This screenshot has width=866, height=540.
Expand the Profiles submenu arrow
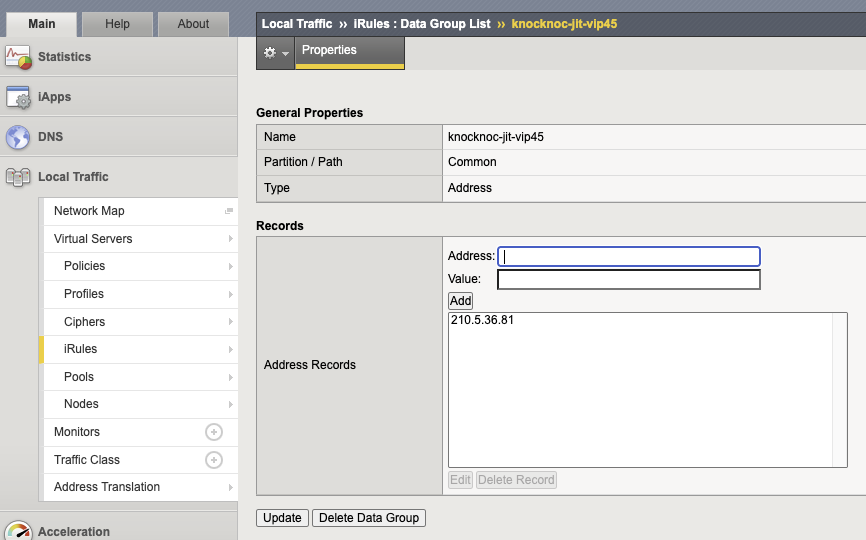point(230,294)
